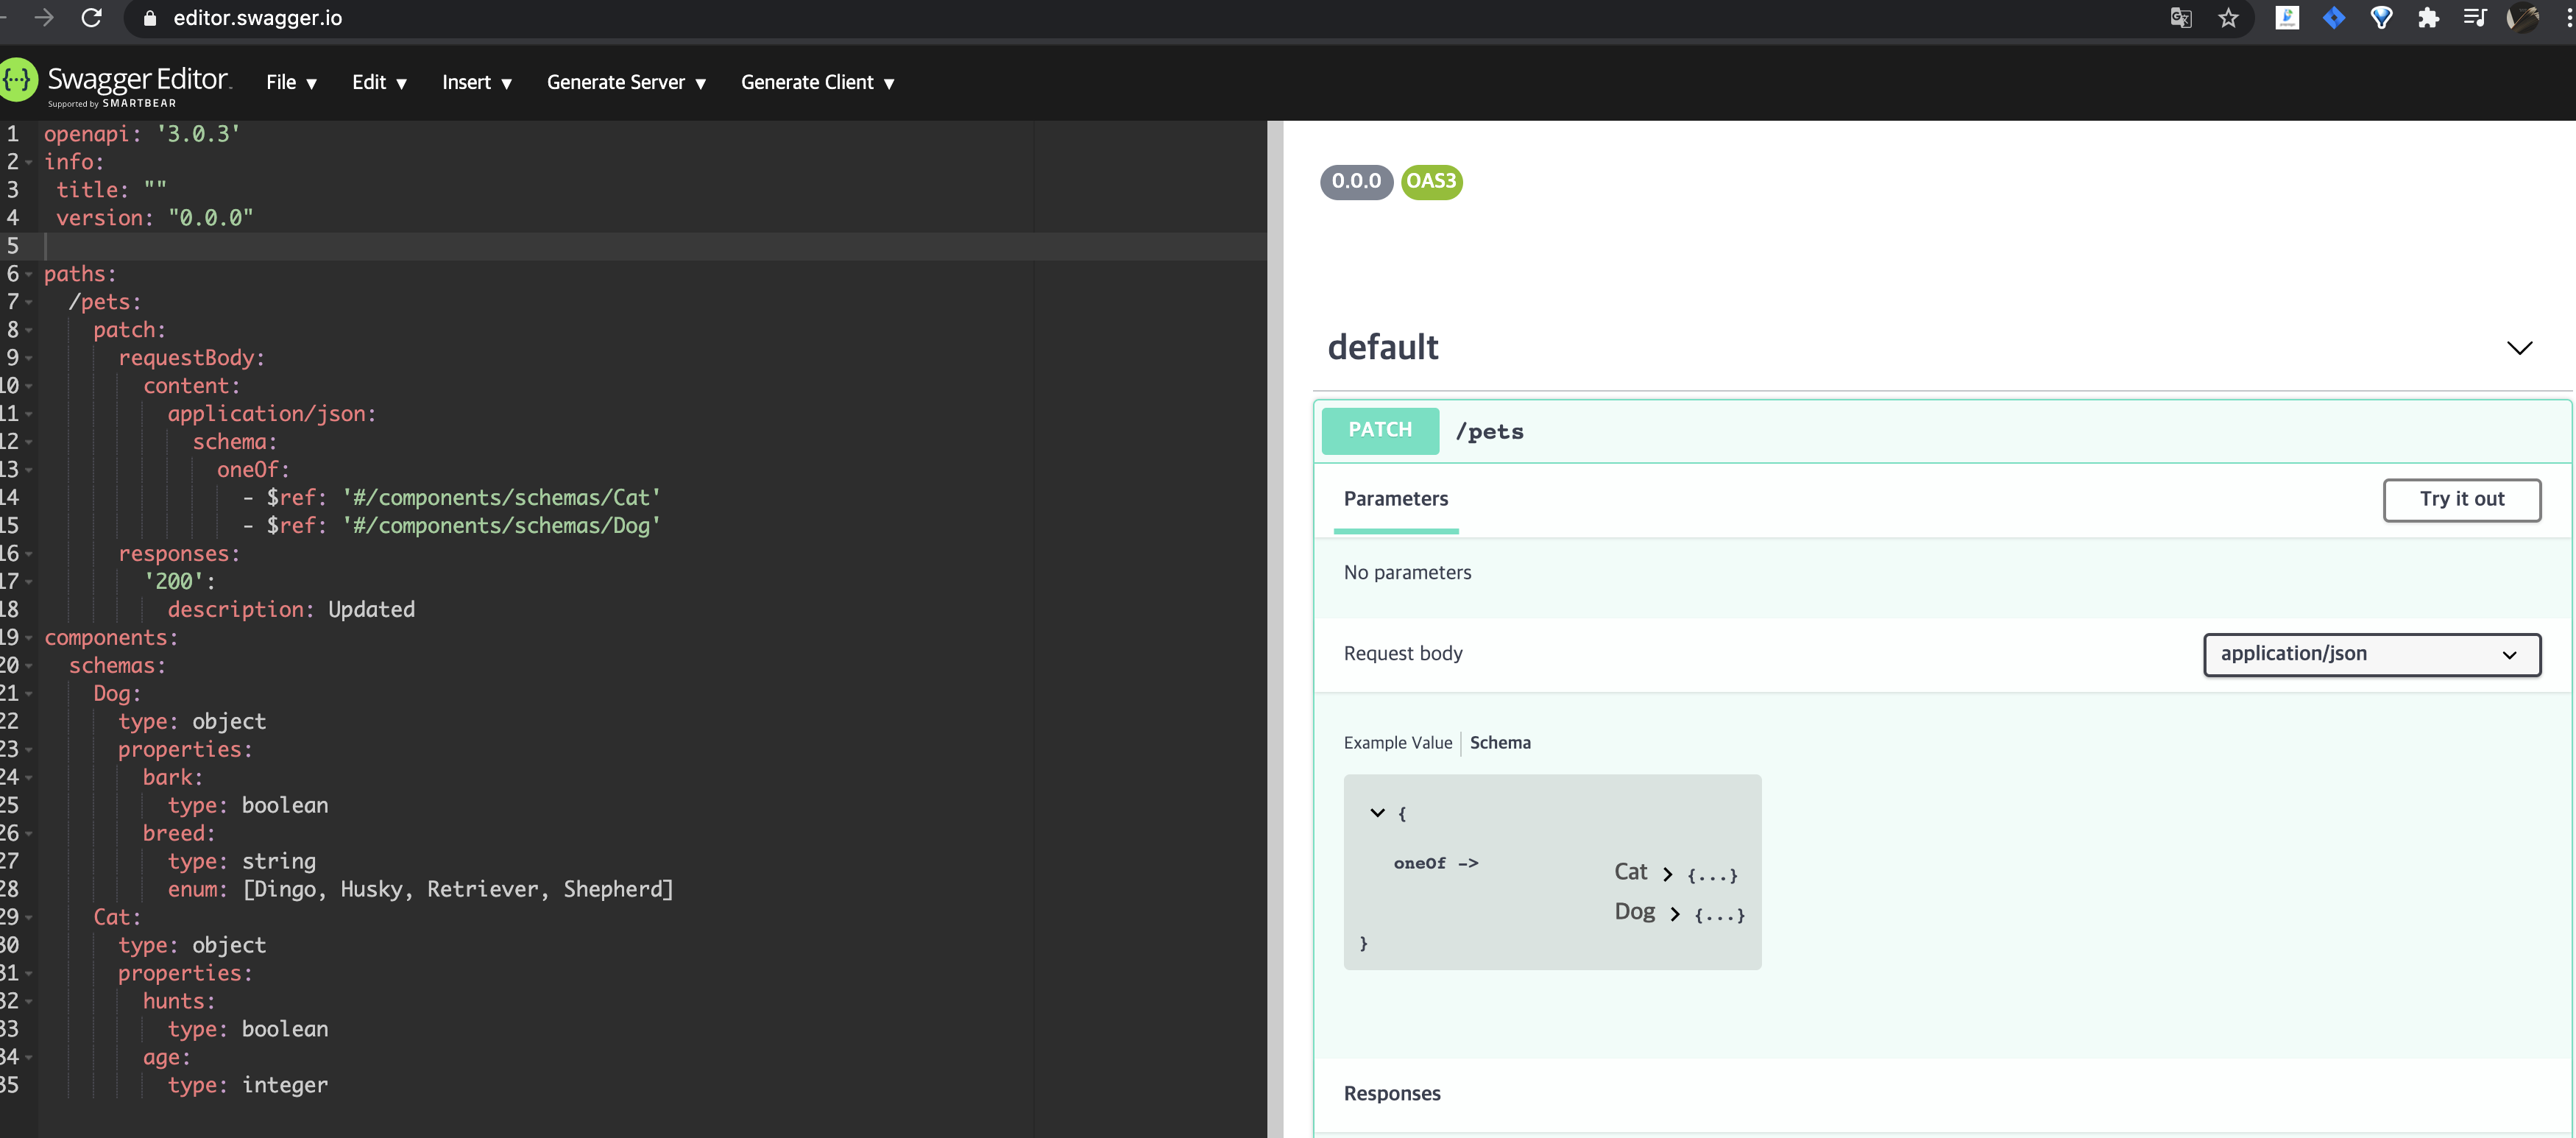Switch to Example Value view
The height and width of the screenshot is (1138, 2576).
[x=1397, y=742]
